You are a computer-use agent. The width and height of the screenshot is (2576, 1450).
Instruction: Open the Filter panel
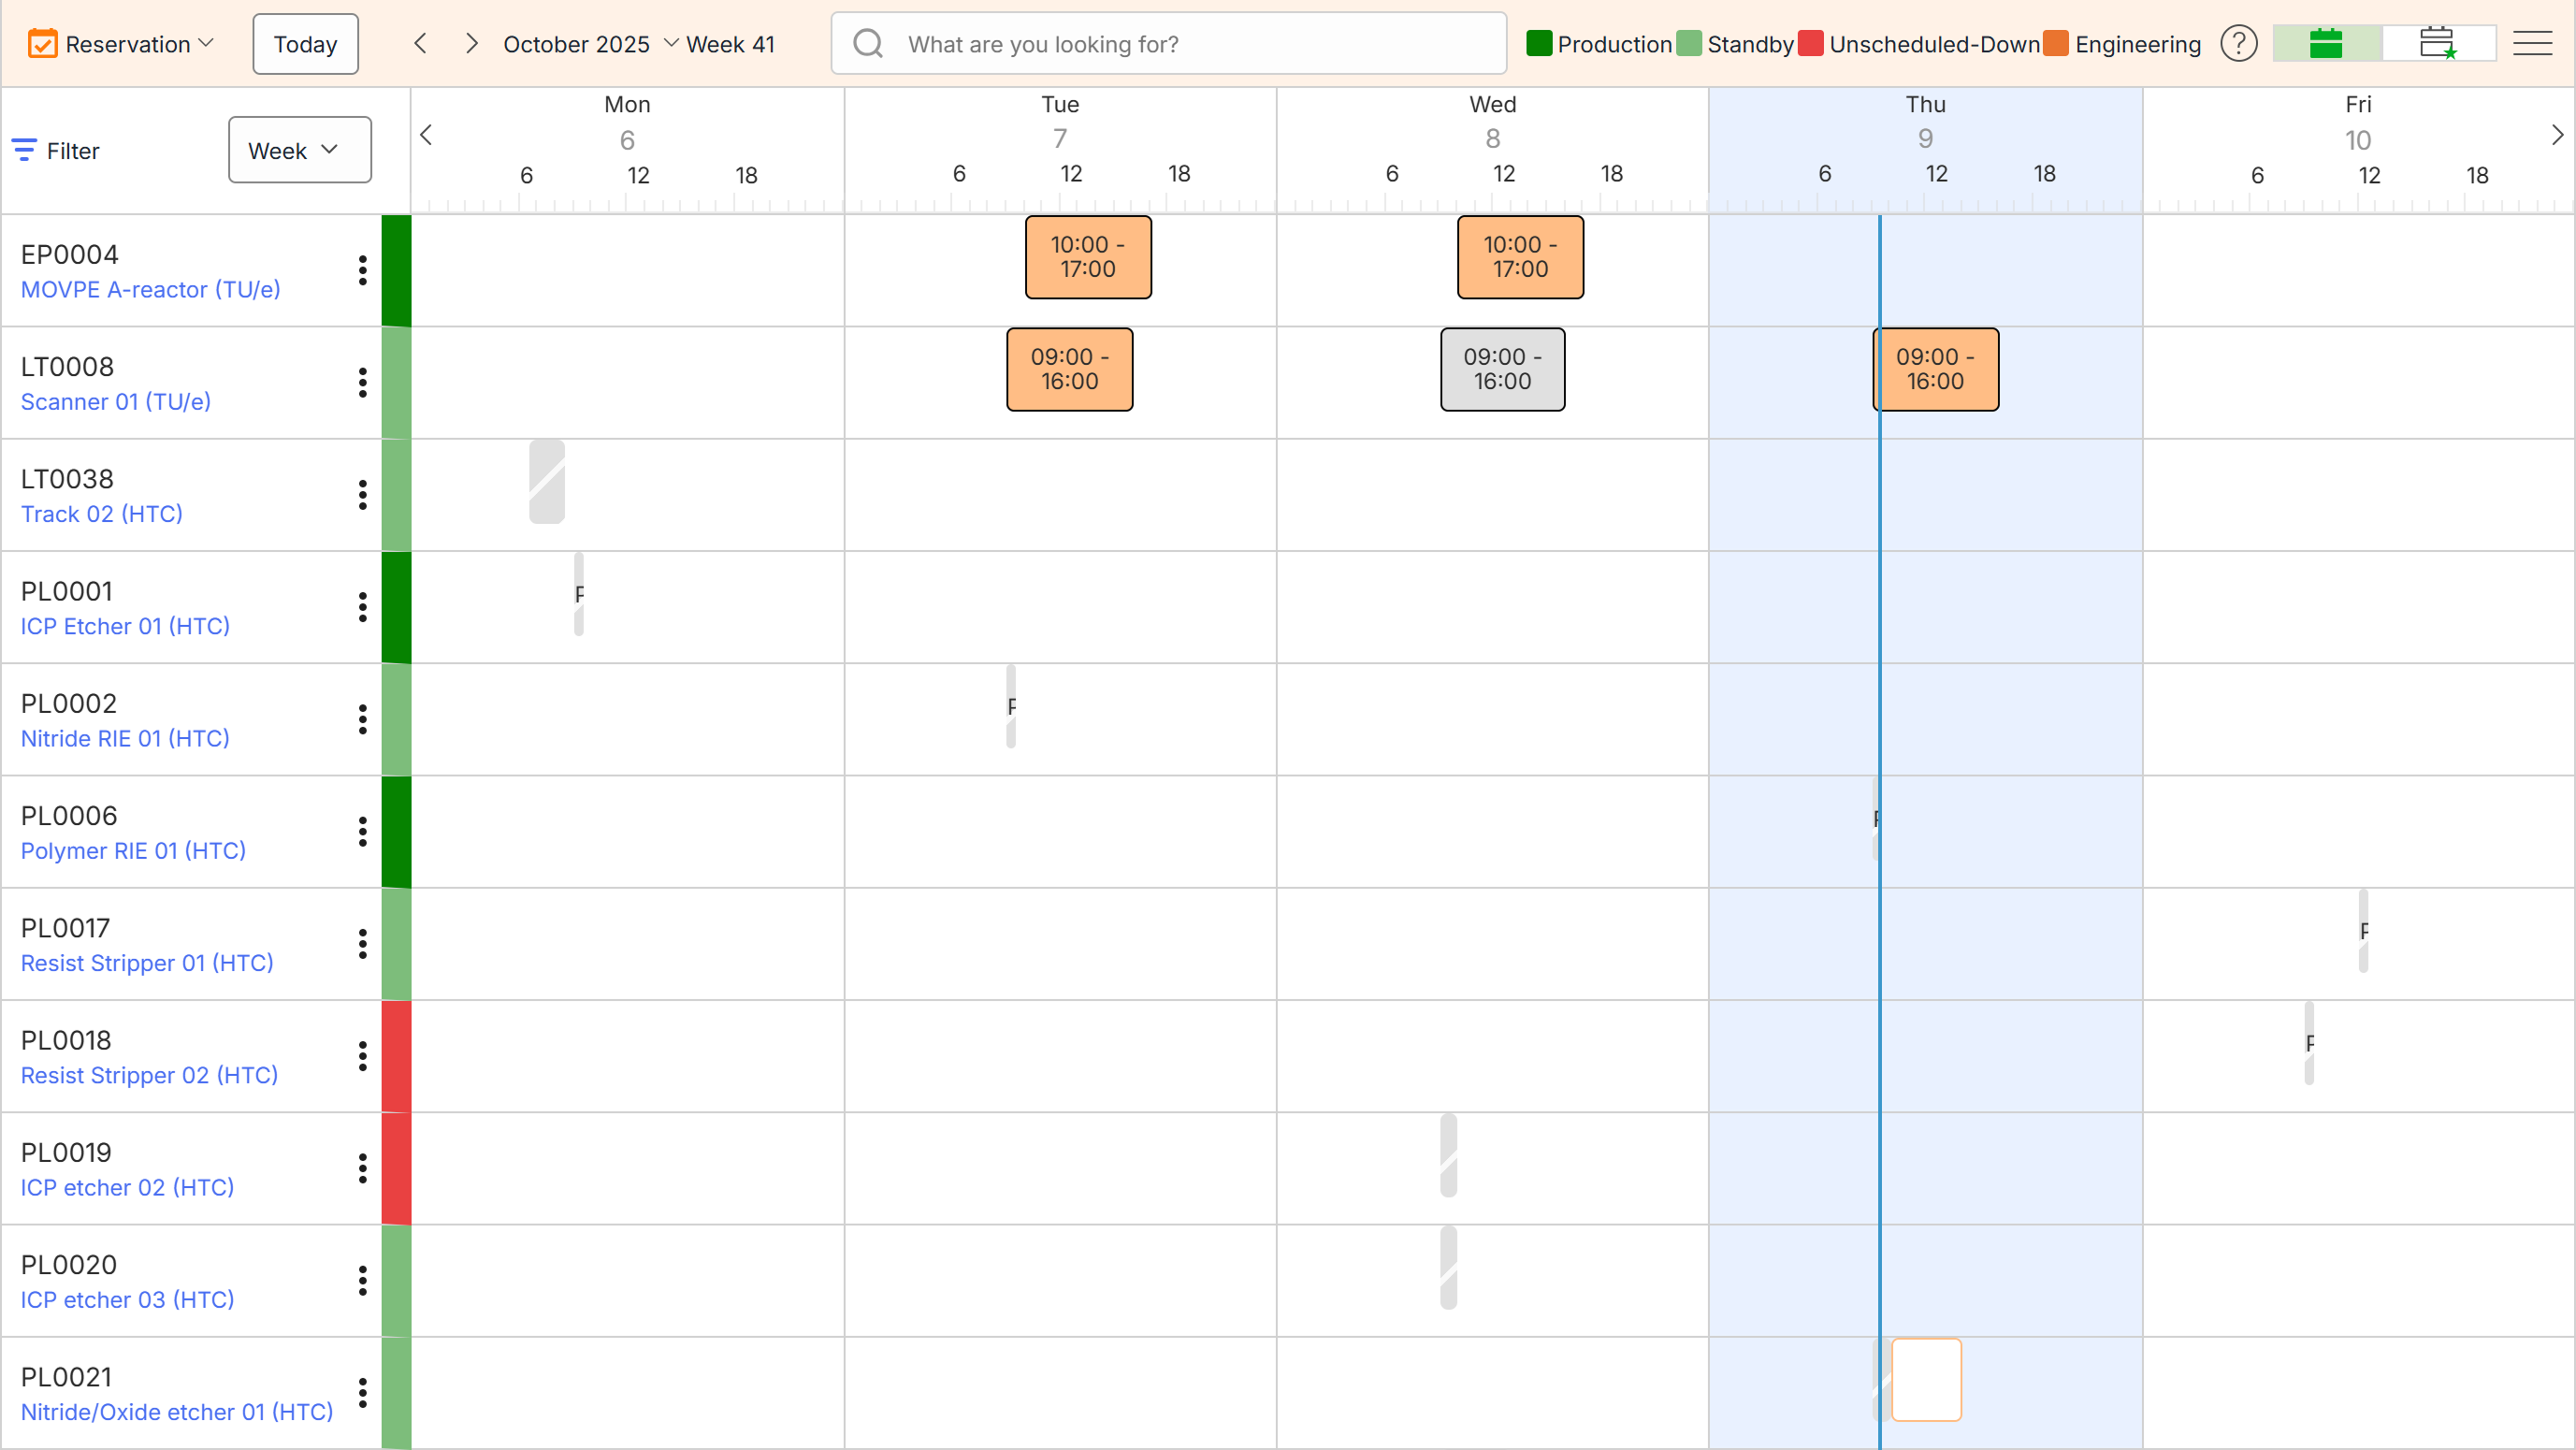point(56,150)
